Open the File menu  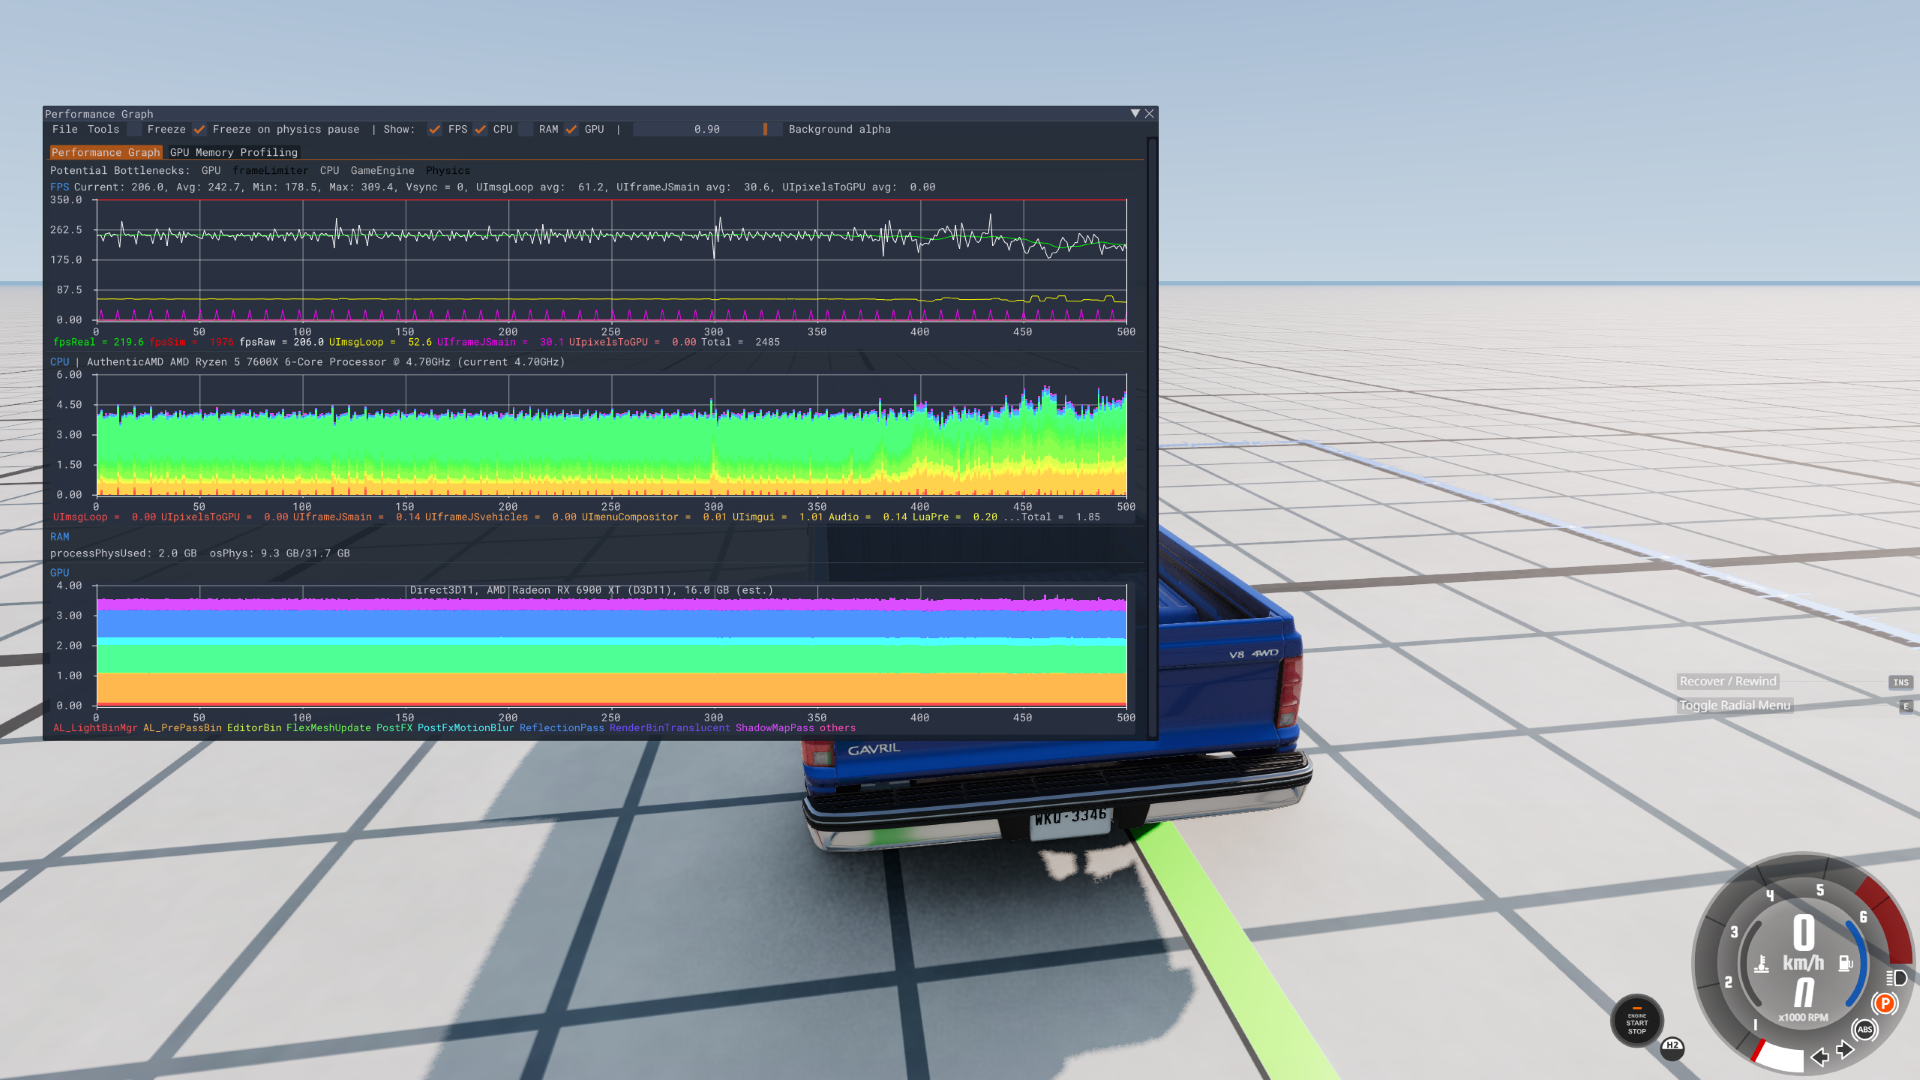point(64,129)
